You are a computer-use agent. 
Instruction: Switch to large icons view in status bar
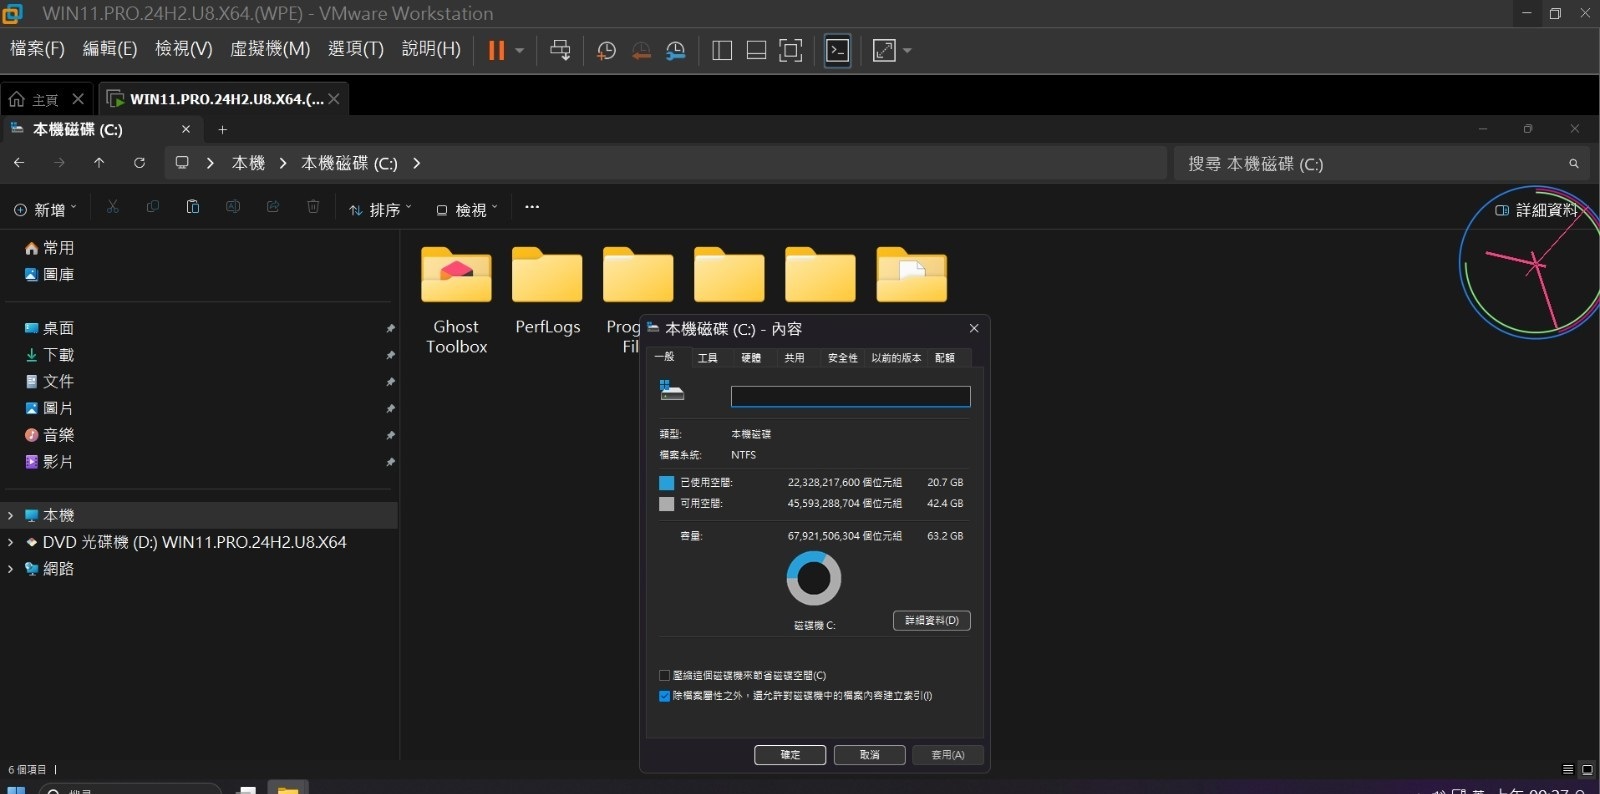pyautogui.click(x=1587, y=770)
